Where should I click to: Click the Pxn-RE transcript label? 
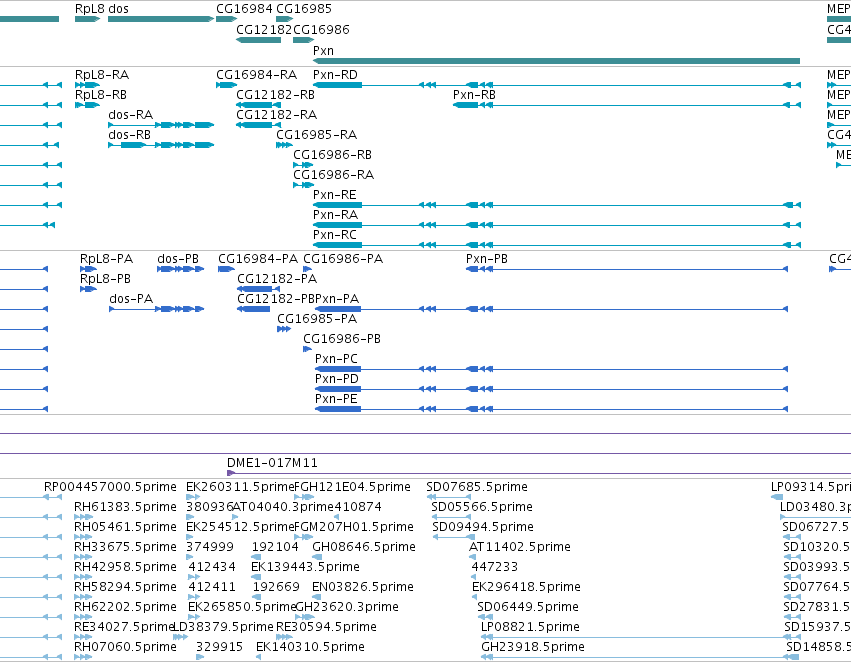[335, 195]
